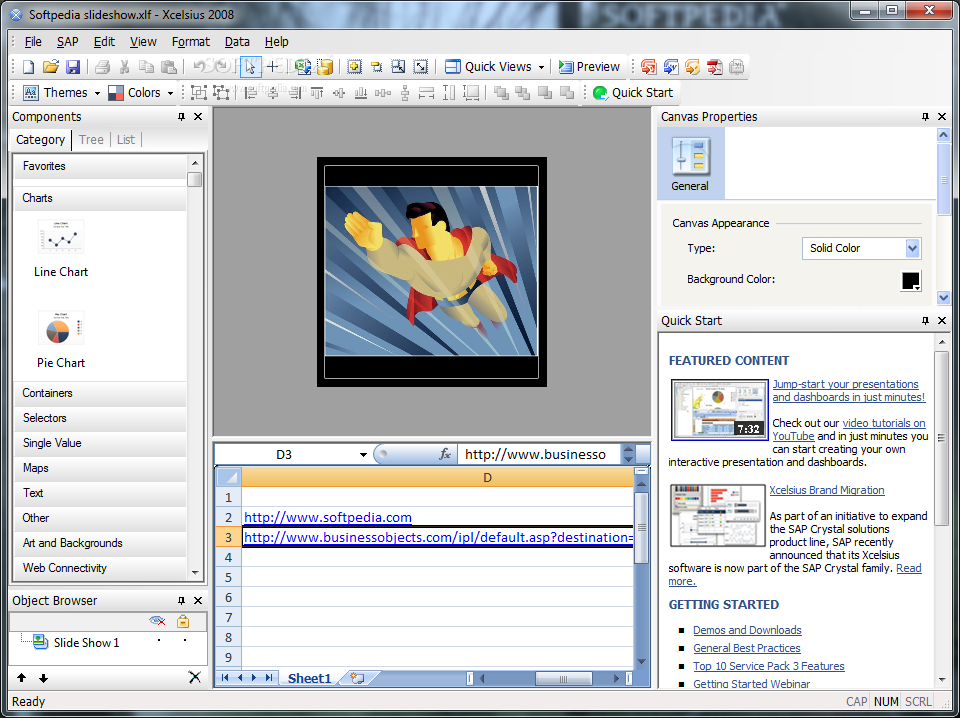Open a file with the folder icon
Image resolution: width=960 pixels, height=718 pixels.
tap(51, 67)
